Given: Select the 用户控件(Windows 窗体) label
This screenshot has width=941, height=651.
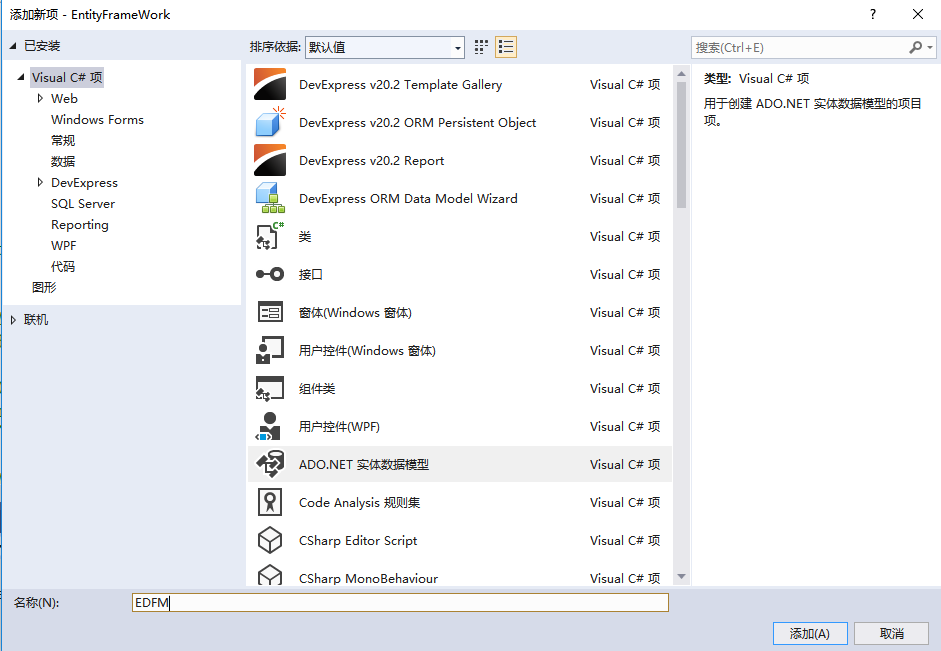Looking at the screenshot, I should (367, 350).
